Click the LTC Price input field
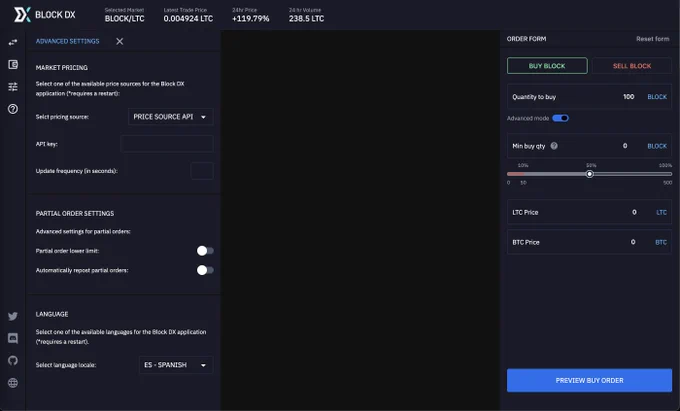 pyautogui.click(x=589, y=212)
